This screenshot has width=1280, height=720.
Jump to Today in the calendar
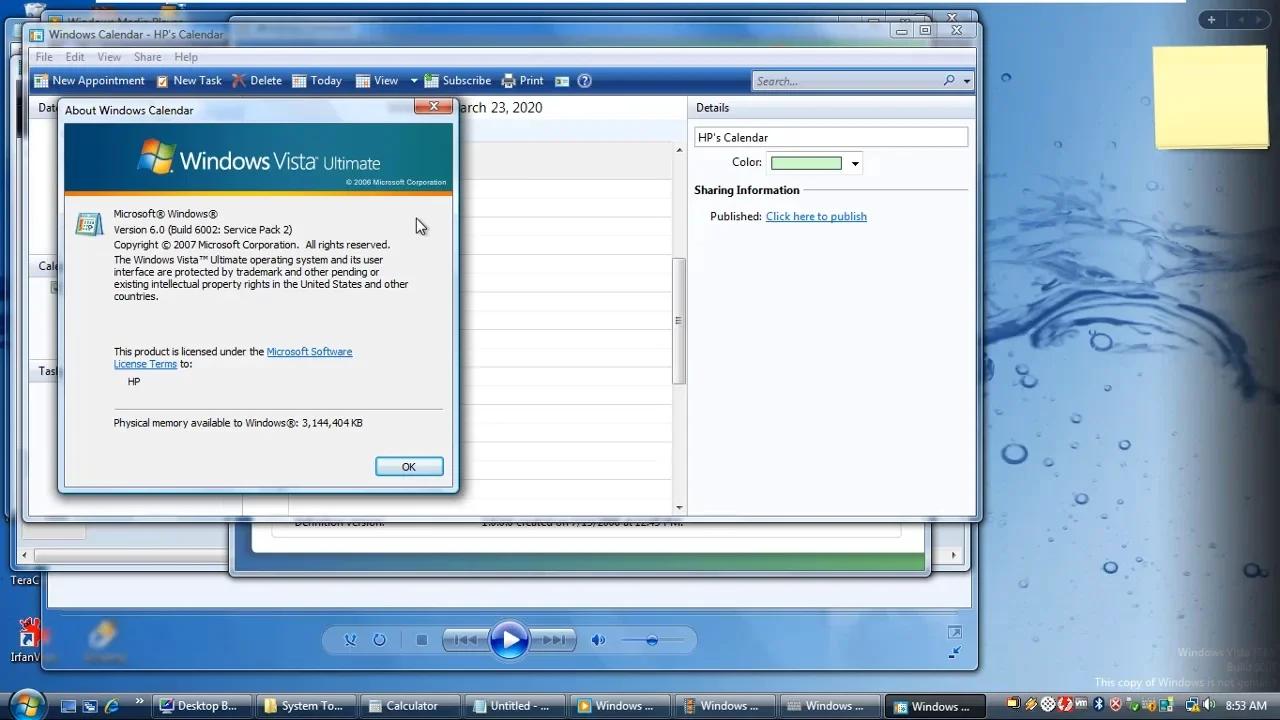[x=316, y=80]
